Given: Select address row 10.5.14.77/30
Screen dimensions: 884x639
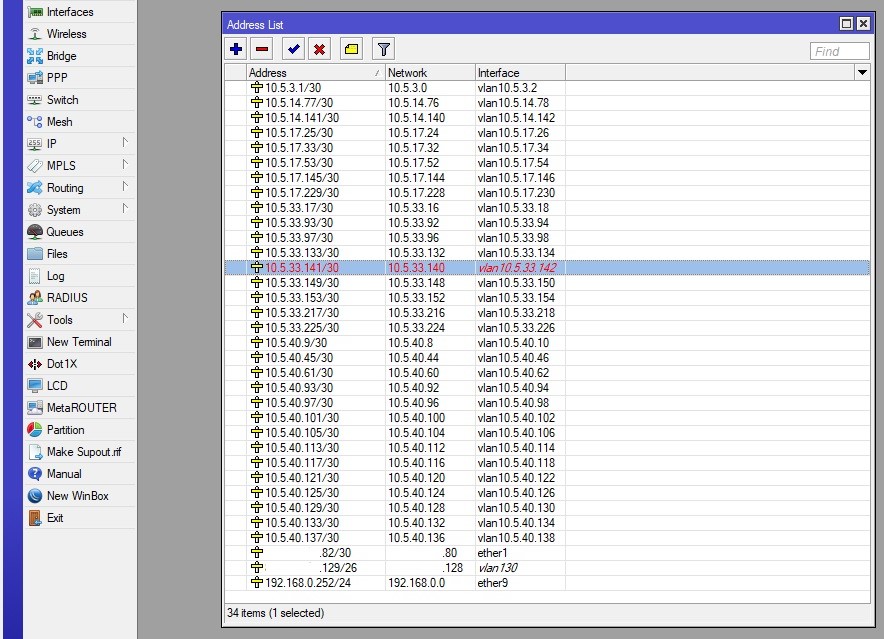Looking at the screenshot, I should click(x=547, y=103).
